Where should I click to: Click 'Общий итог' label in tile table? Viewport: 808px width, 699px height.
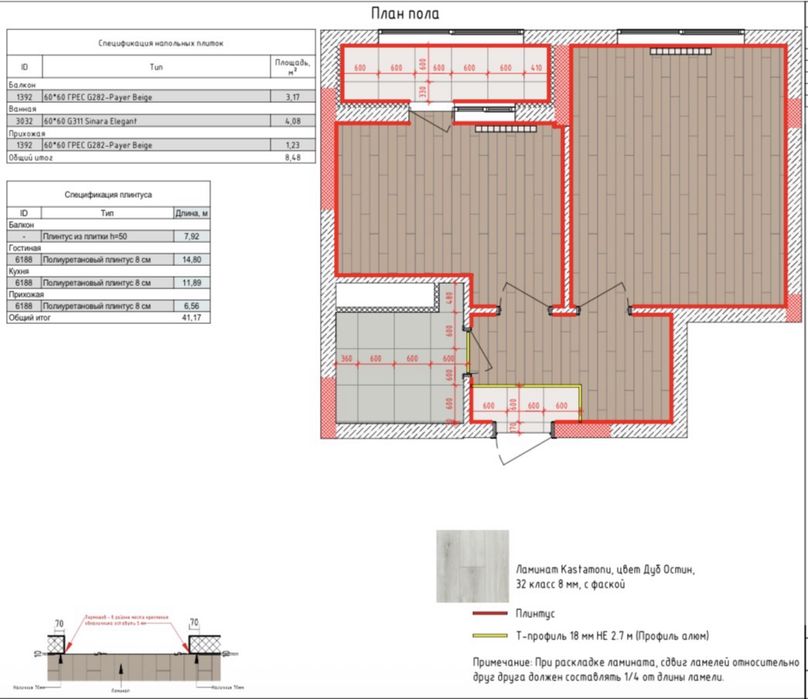(x=30, y=157)
